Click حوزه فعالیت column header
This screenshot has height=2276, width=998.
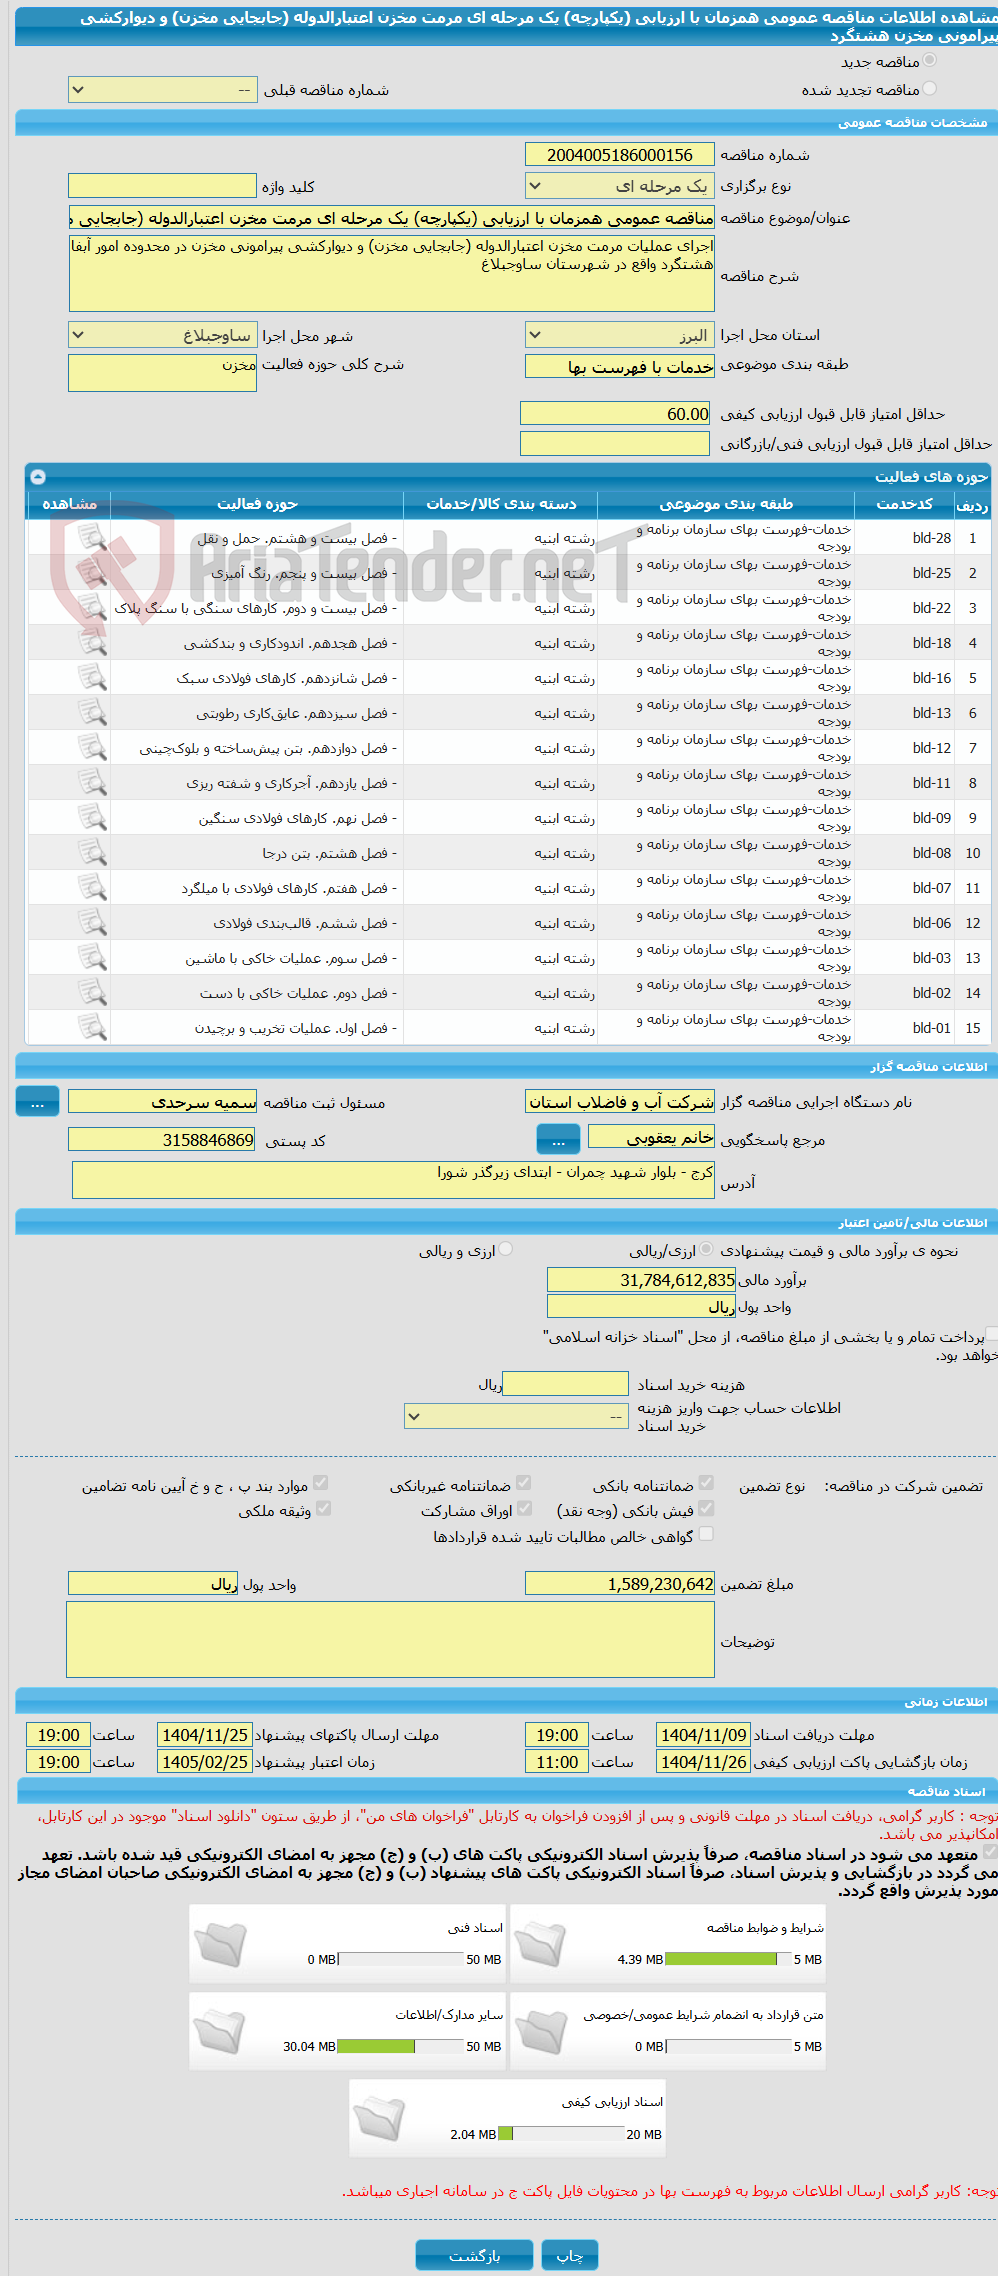coord(257,504)
